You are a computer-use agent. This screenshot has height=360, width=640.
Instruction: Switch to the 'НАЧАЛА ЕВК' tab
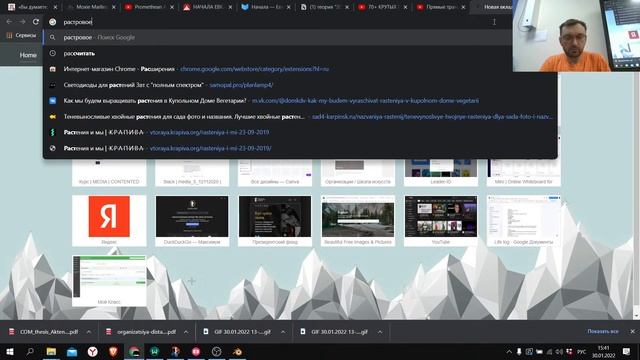pos(206,7)
